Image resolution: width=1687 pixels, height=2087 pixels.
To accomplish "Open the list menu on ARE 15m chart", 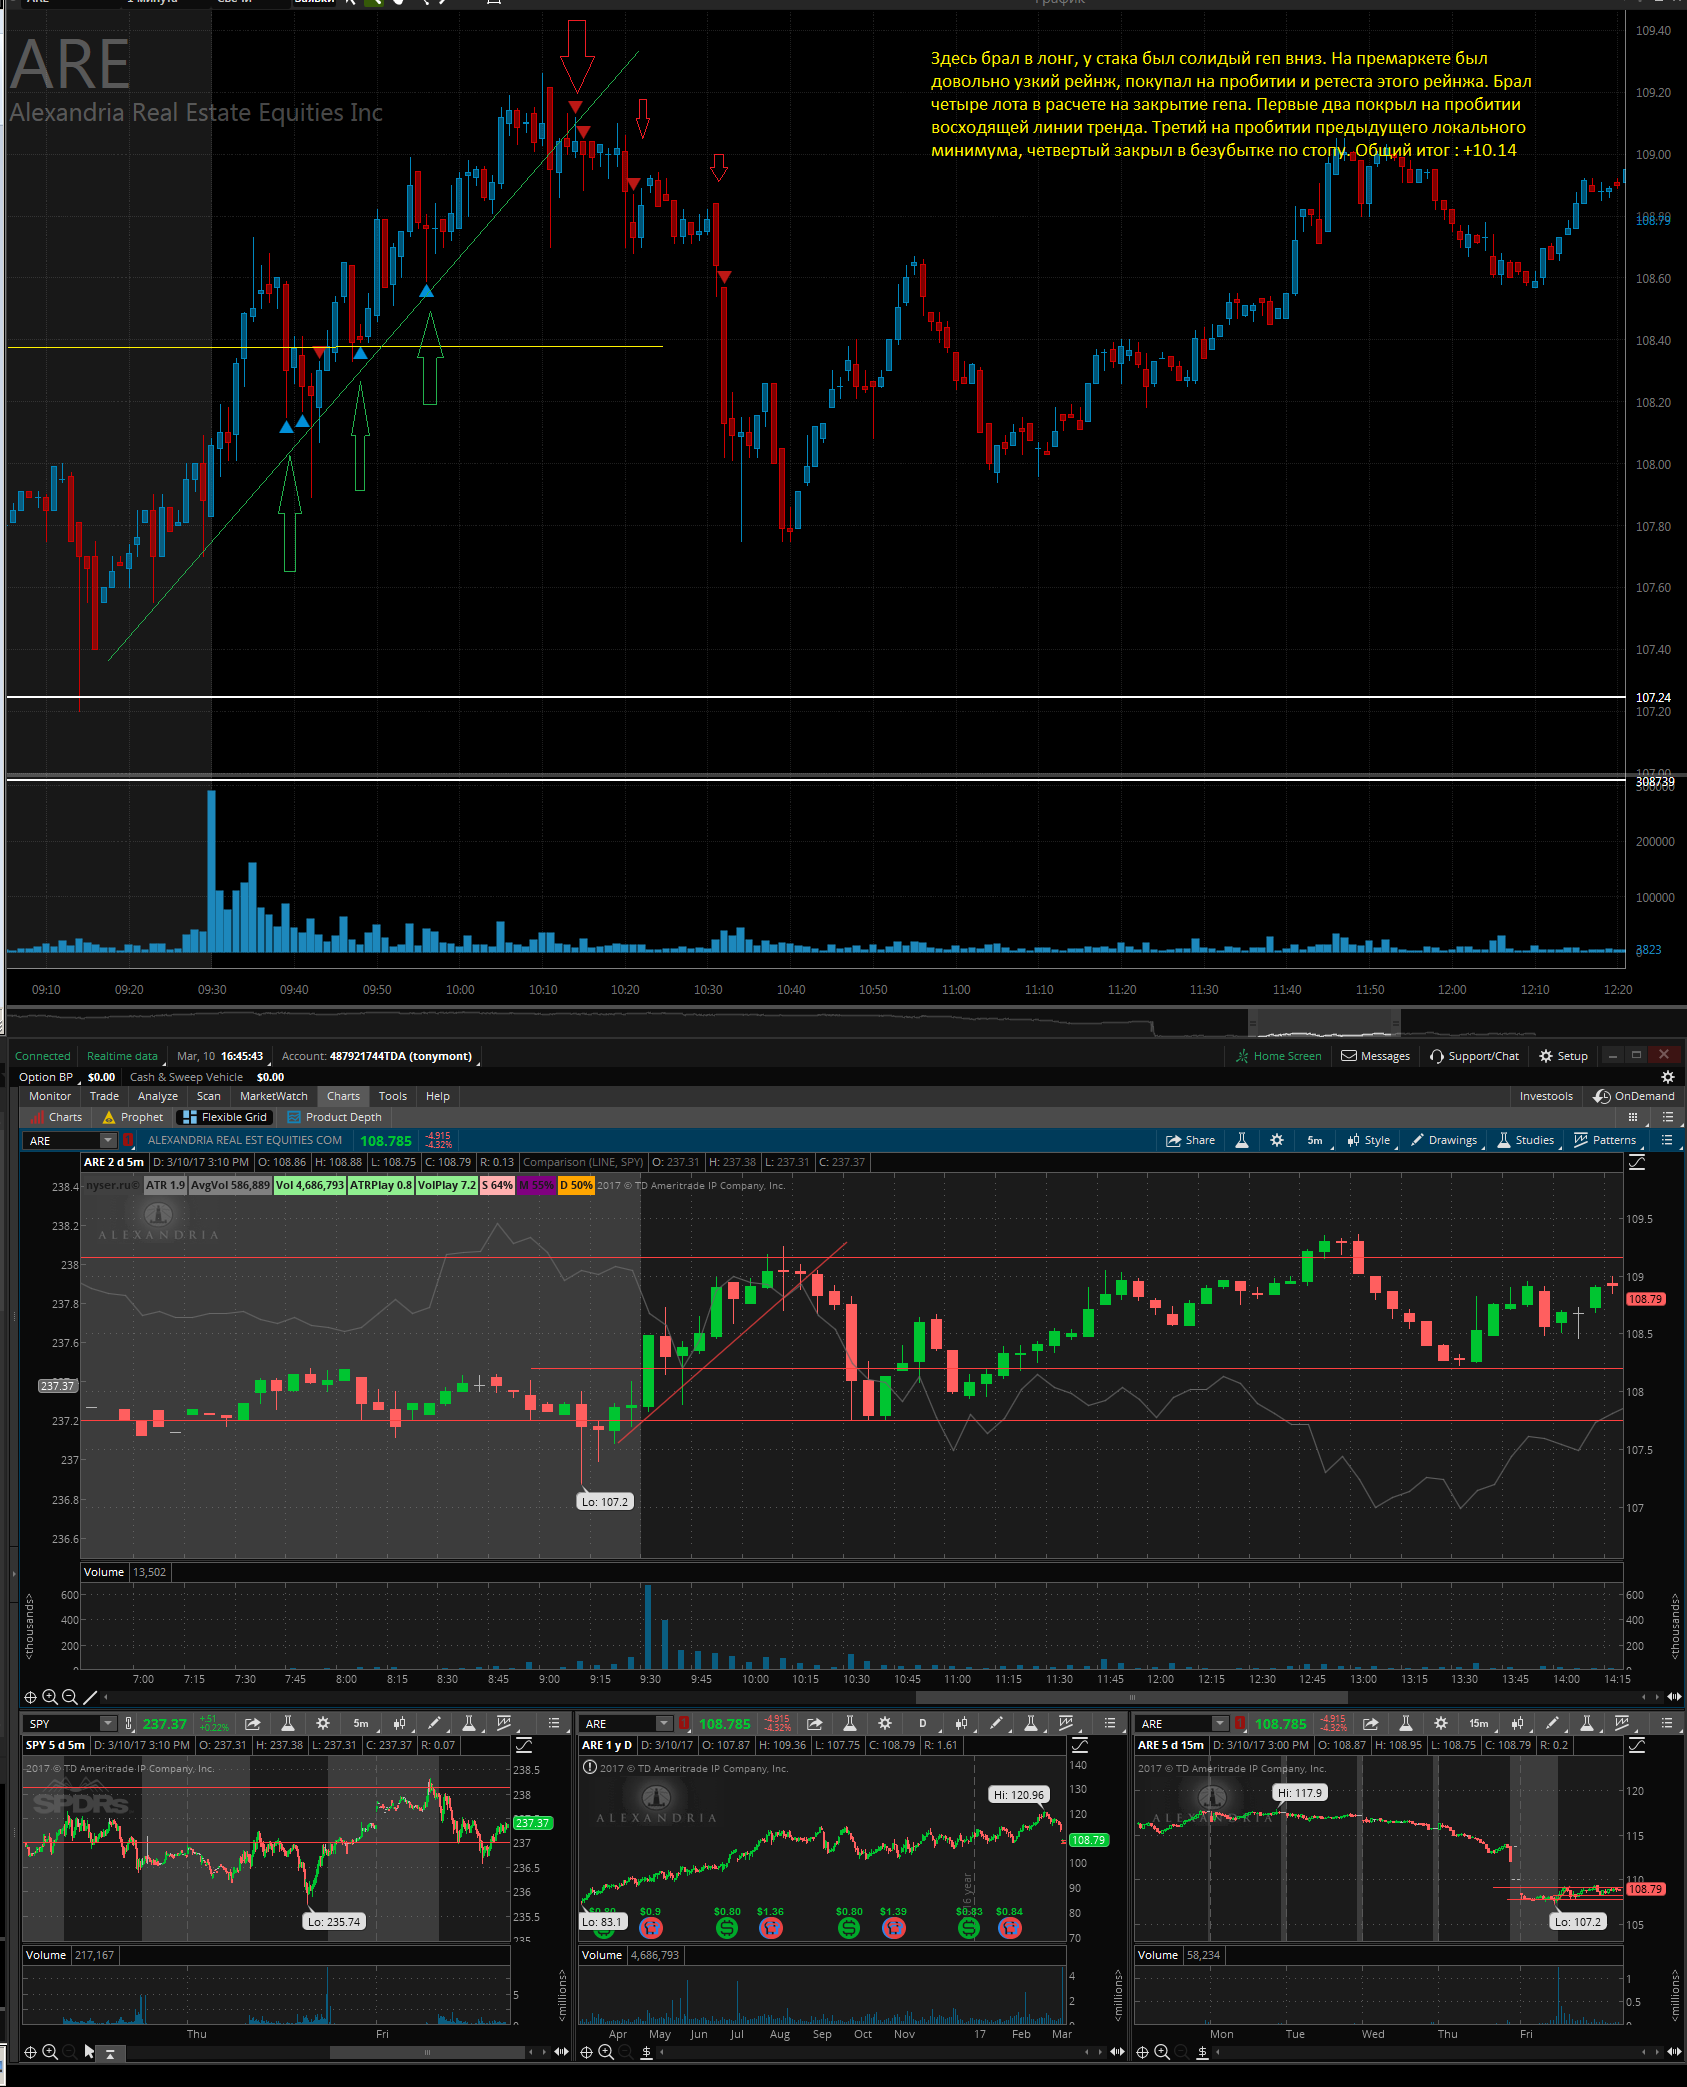I will 1667,1724.
